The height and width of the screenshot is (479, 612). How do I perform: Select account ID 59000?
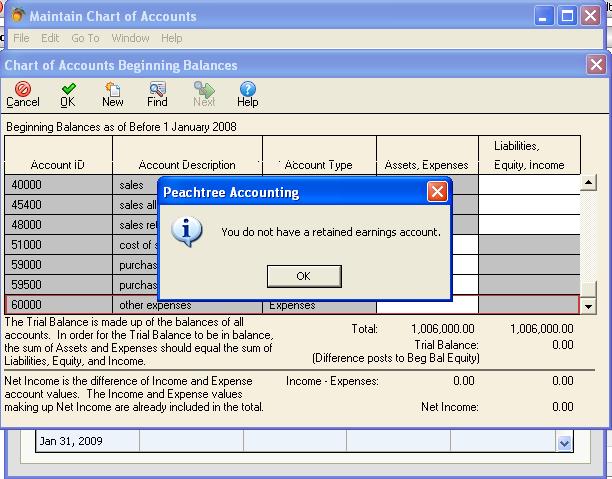59,265
